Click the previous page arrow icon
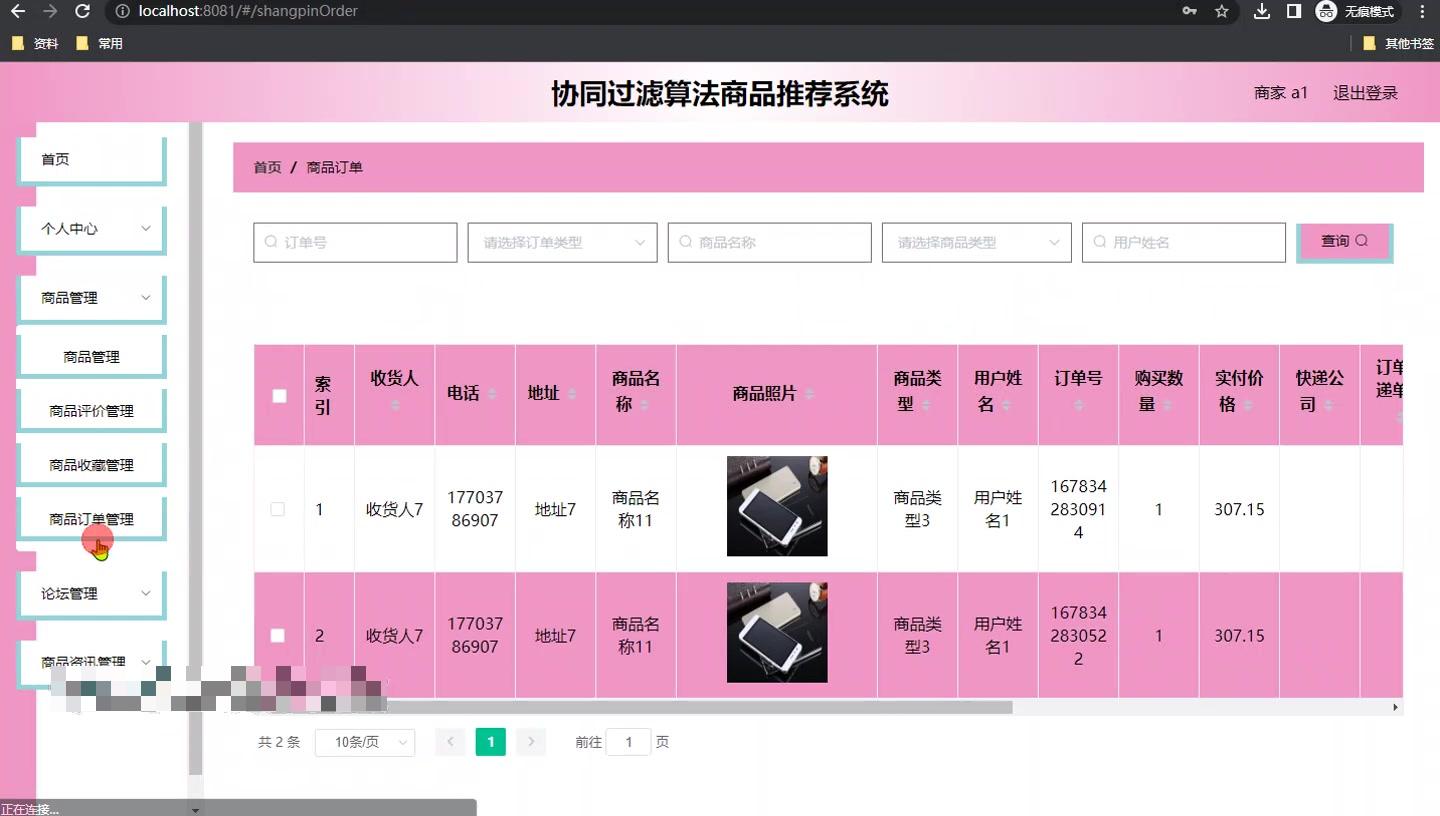Viewport: 1440px width, 816px height. coord(450,742)
